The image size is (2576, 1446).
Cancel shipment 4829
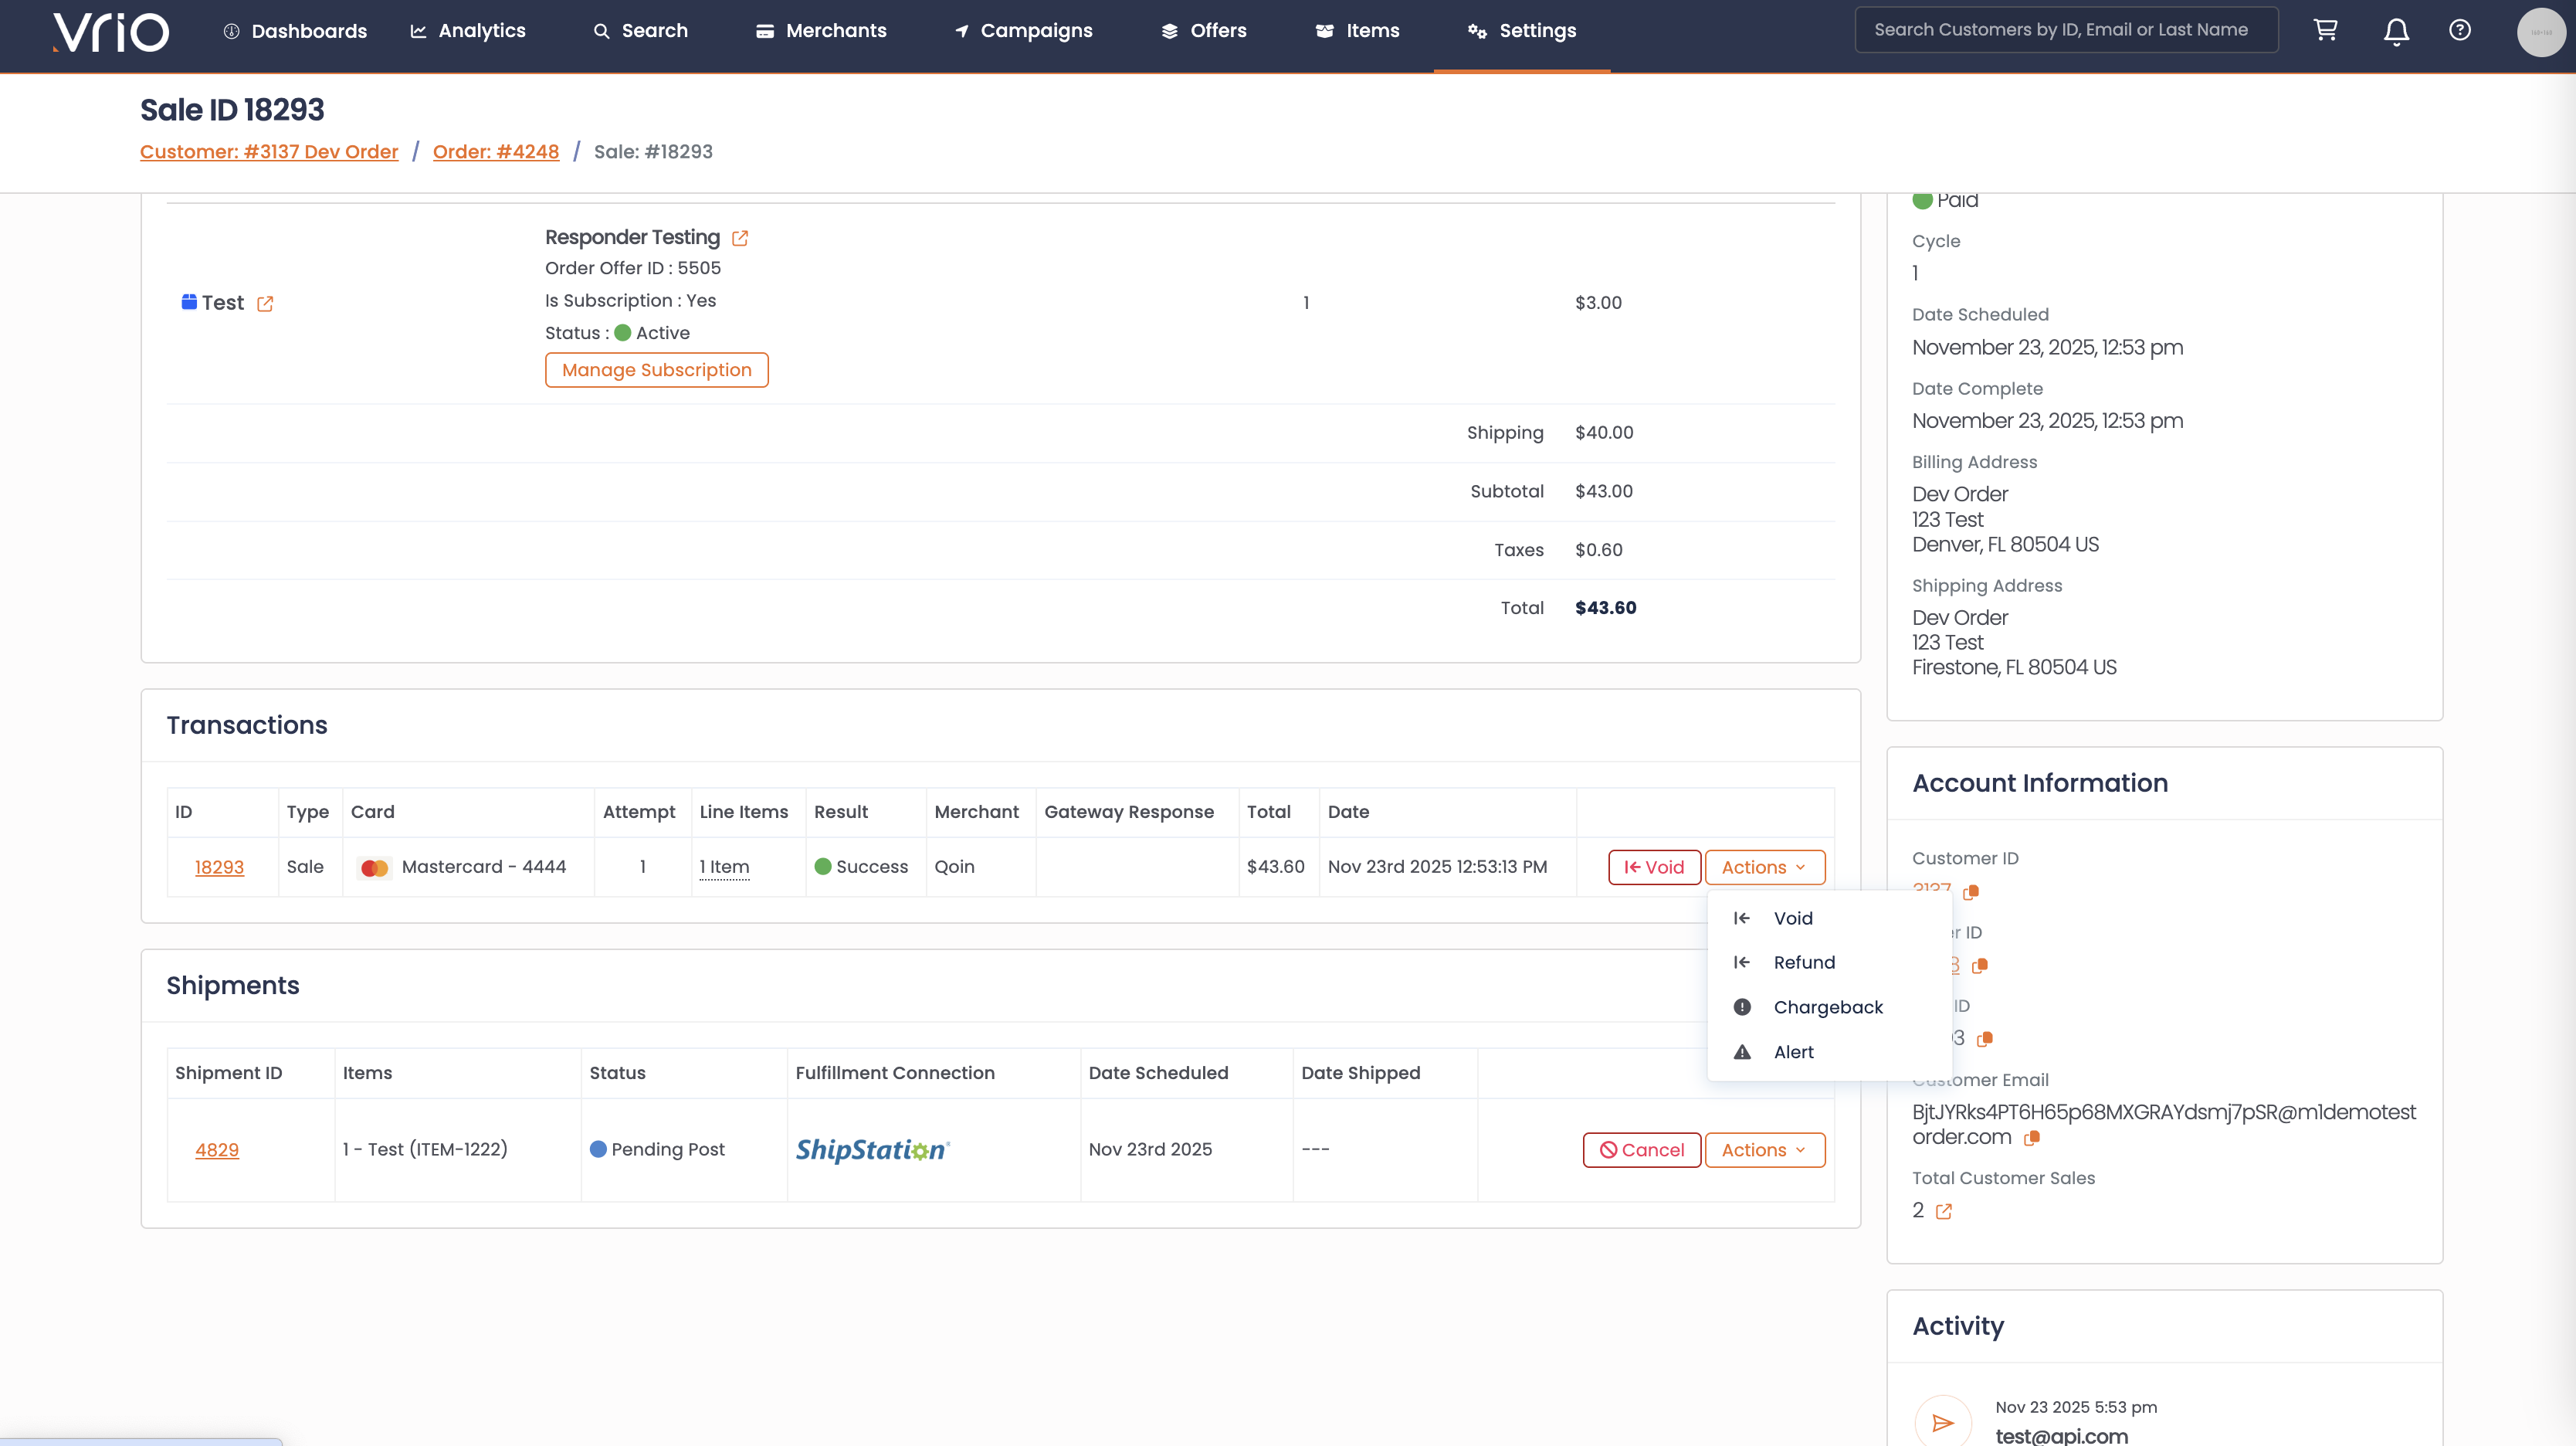1641,1150
